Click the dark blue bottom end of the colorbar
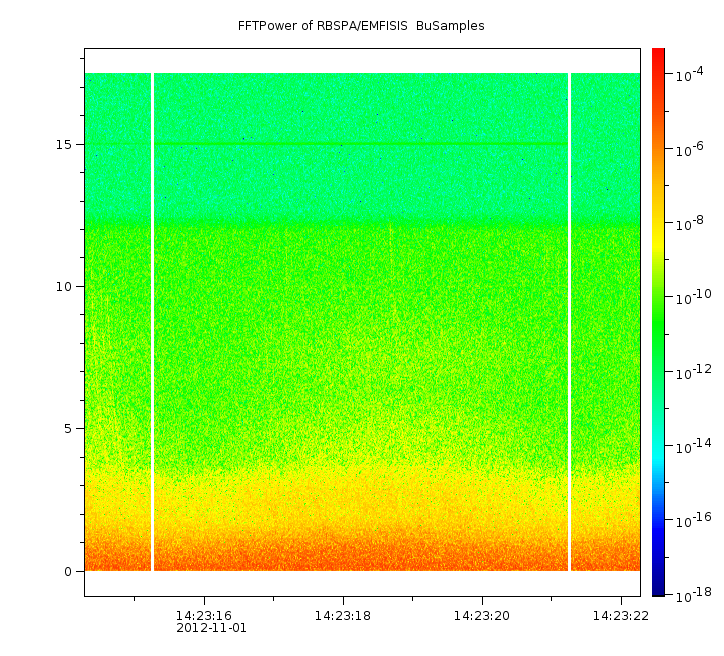724x656 pixels. [658, 591]
